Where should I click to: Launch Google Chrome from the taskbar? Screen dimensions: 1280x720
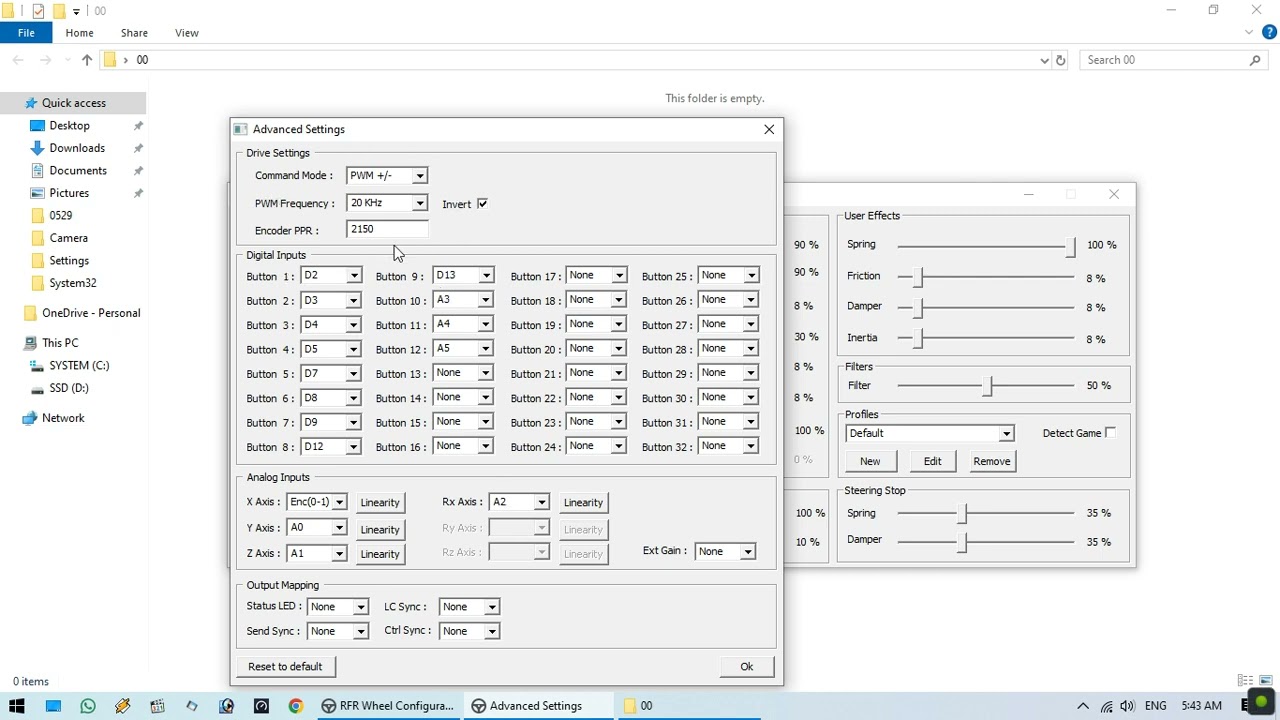point(296,705)
